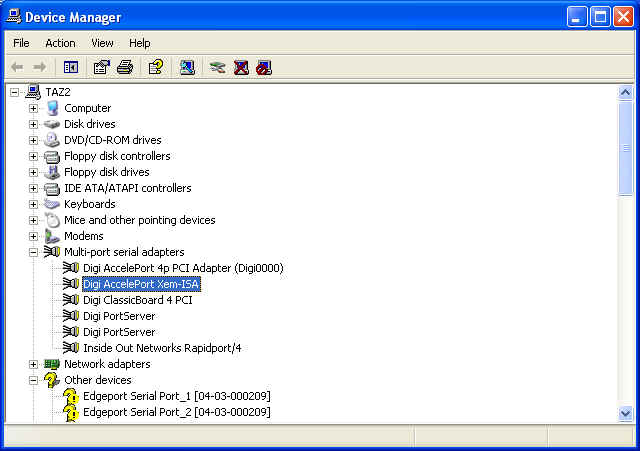This screenshot has height=451, width=640.
Task: Open the Action menu
Action: (x=60, y=43)
